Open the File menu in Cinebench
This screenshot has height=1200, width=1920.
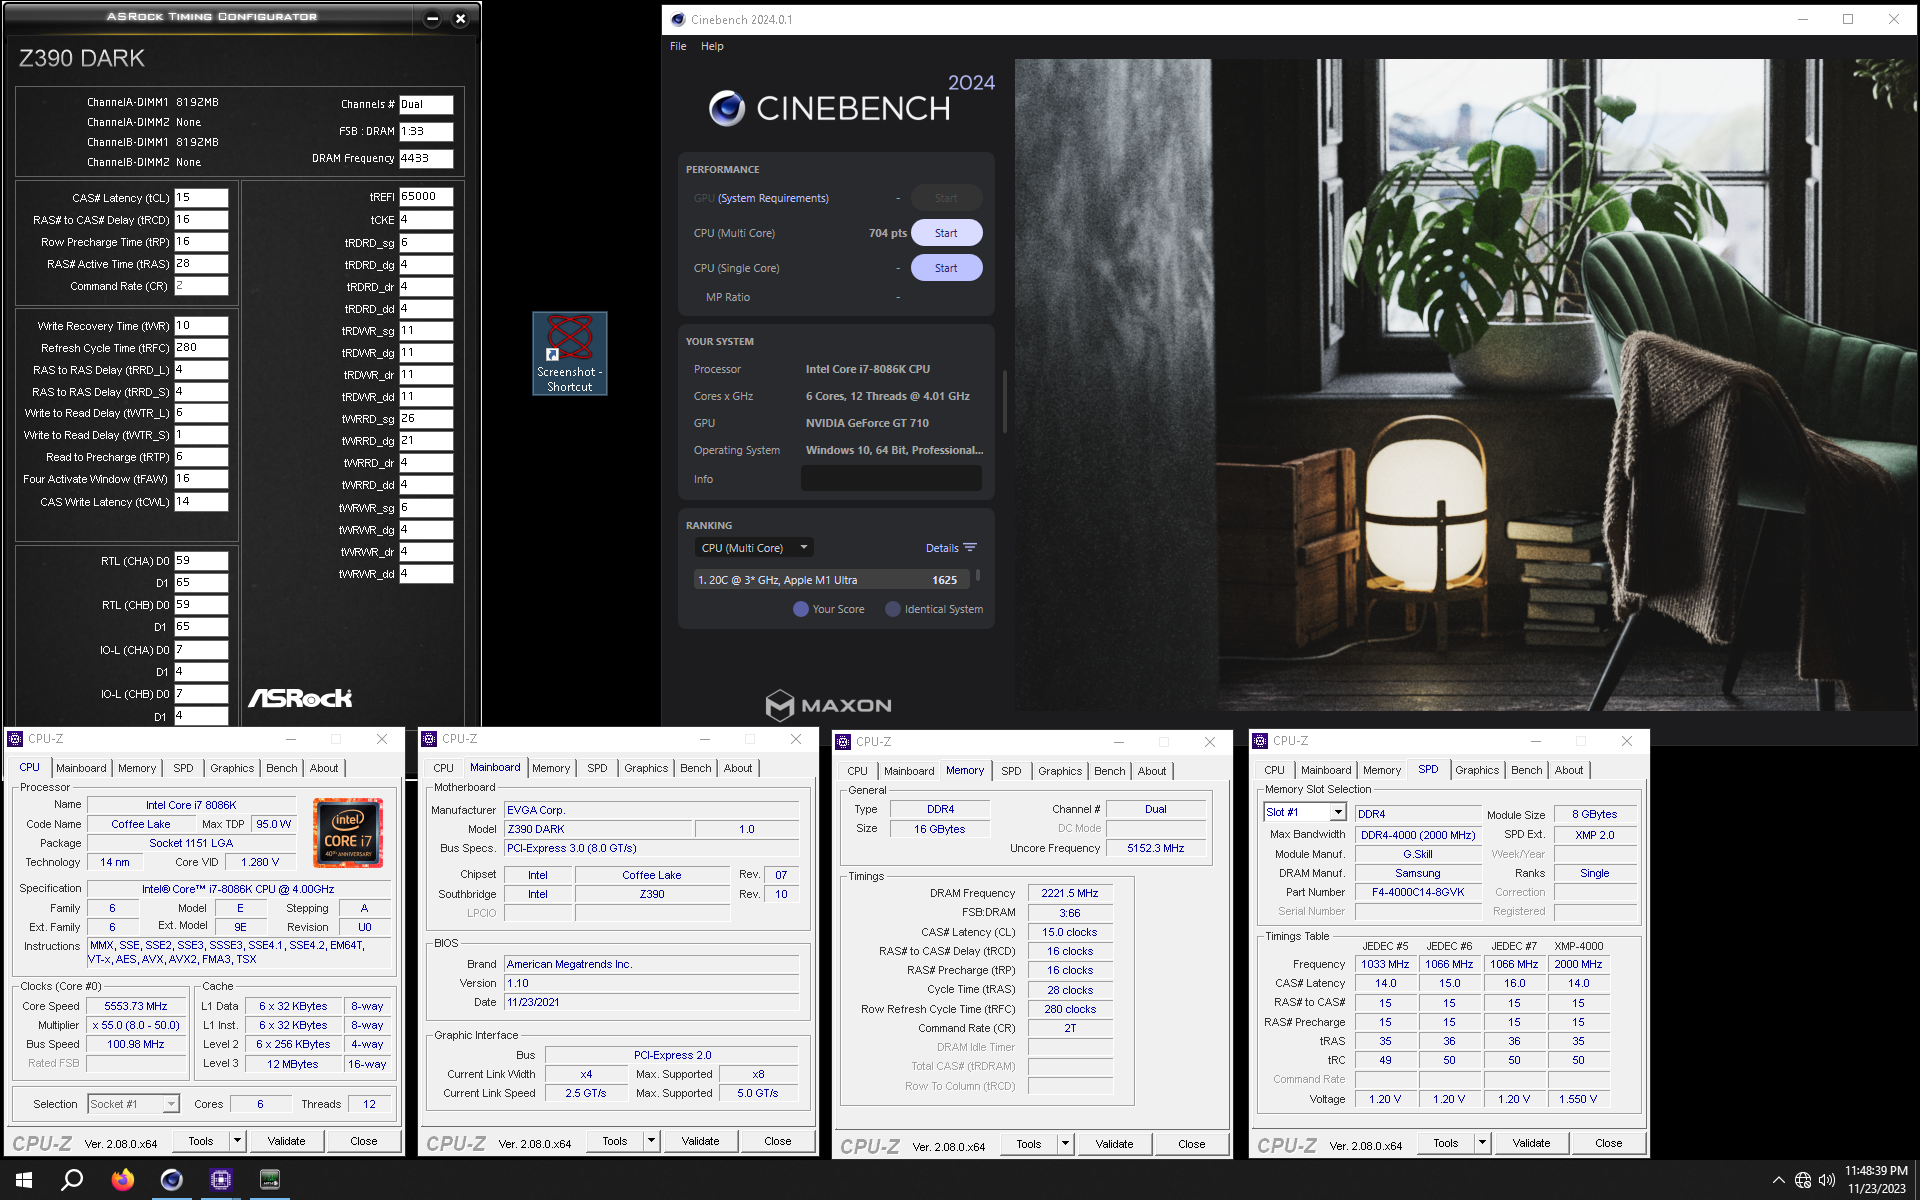(x=678, y=46)
